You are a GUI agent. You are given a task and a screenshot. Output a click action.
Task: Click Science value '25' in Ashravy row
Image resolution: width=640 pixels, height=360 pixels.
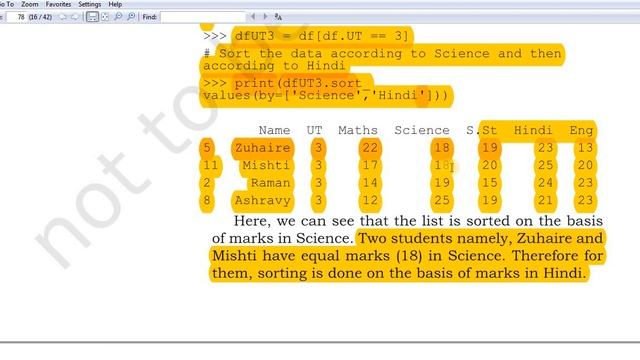pos(442,200)
